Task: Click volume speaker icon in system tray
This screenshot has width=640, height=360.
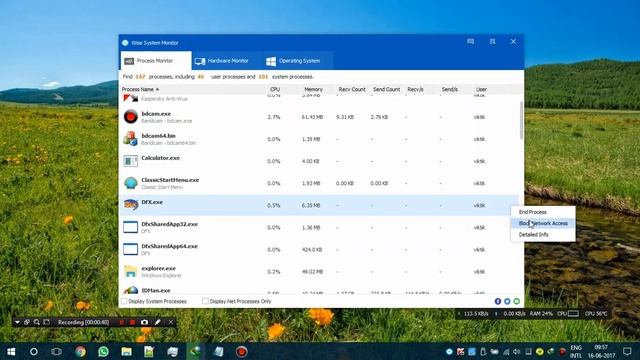Action: coord(517,351)
